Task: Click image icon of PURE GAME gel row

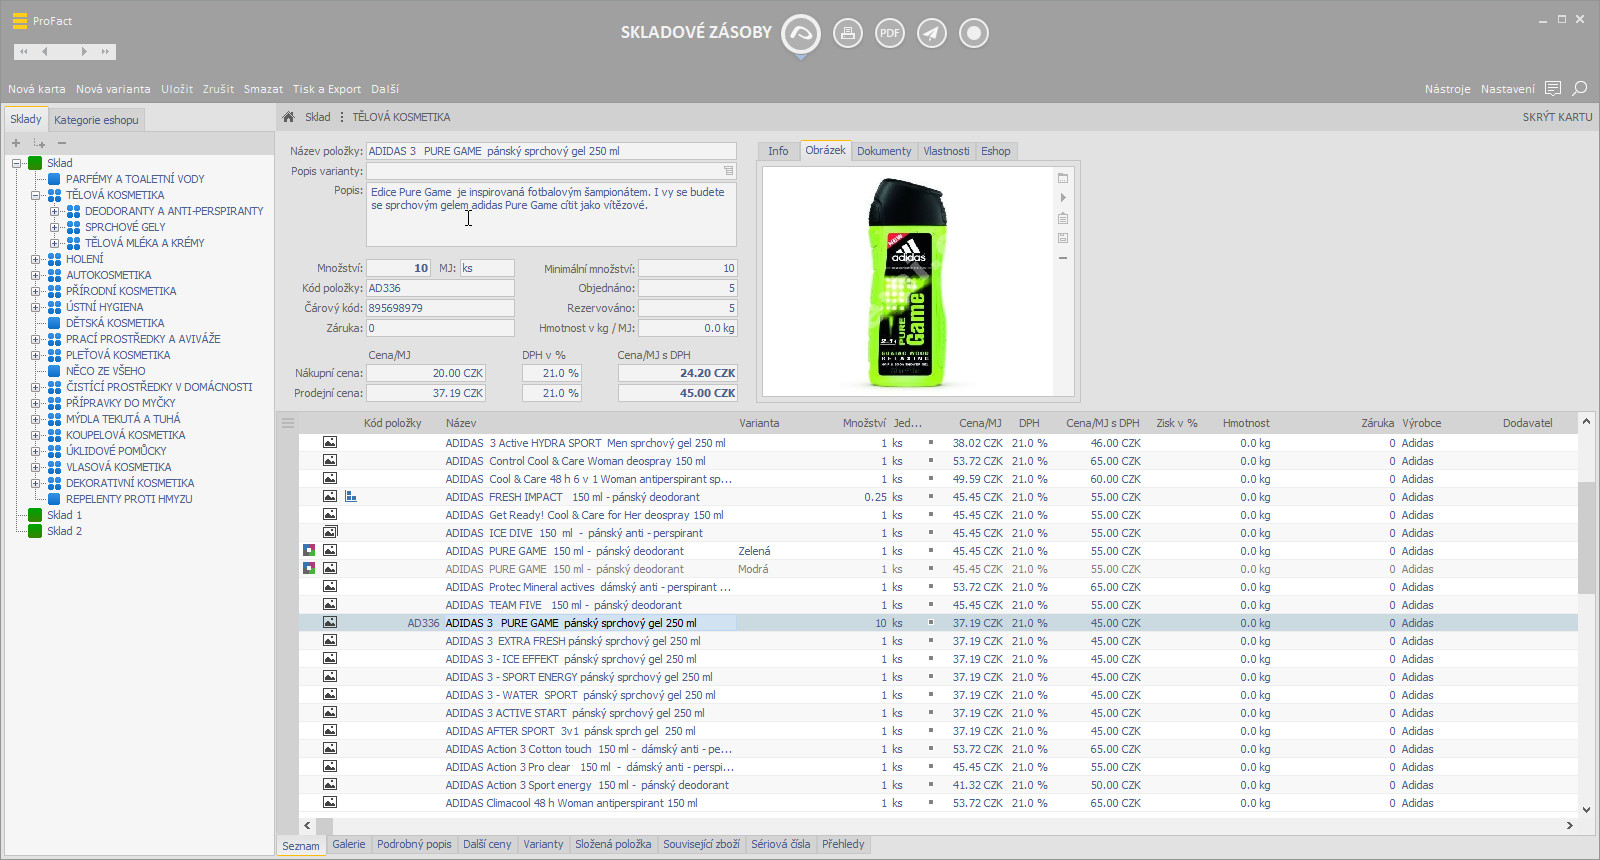Action: (330, 622)
